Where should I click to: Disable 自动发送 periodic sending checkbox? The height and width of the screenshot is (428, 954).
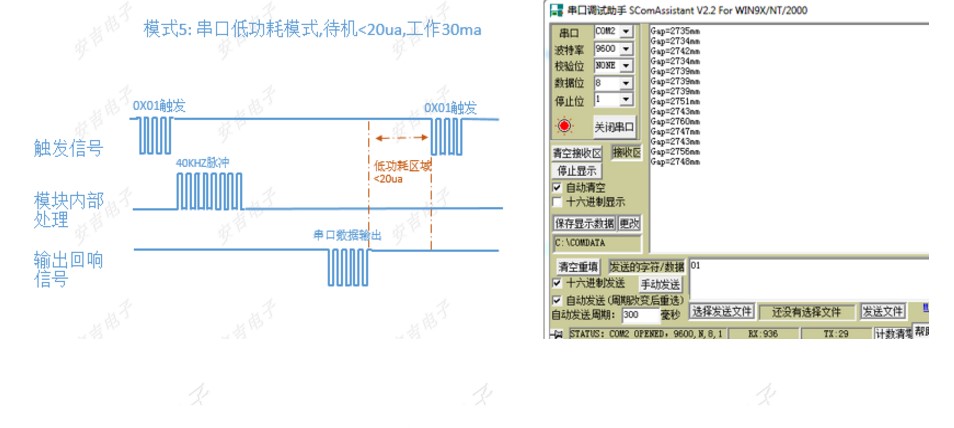point(558,298)
